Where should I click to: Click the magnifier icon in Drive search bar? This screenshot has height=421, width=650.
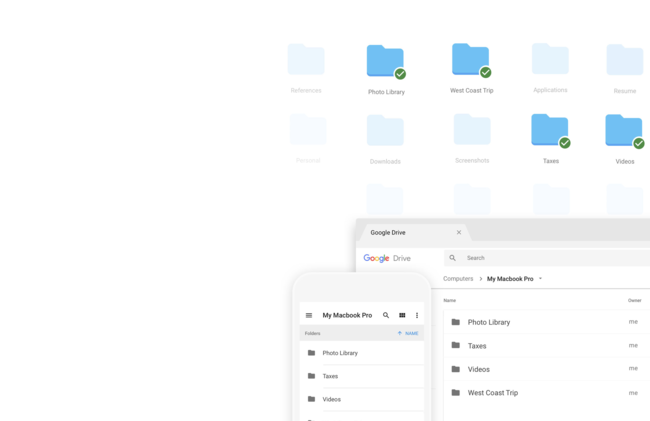tap(453, 258)
